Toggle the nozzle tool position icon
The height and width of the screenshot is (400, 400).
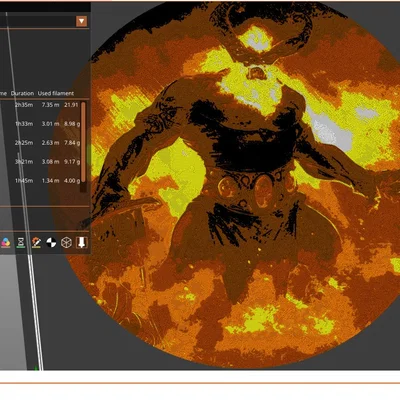tap(81, 242)
